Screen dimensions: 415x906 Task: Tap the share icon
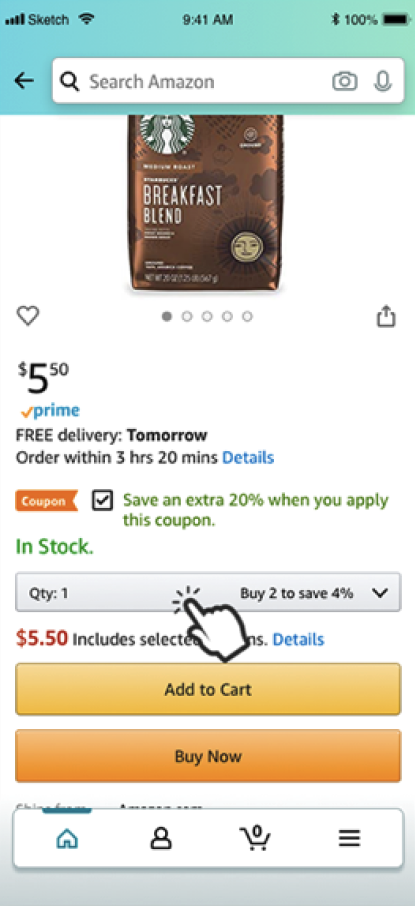pyautogui.click(x=386, y=316)
